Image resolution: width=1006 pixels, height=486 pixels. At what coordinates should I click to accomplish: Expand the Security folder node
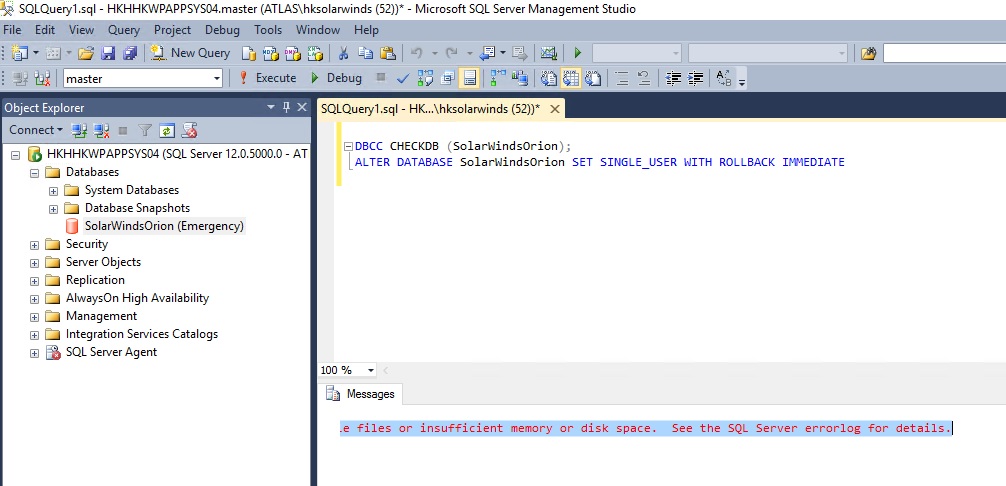tap(35, 244)
